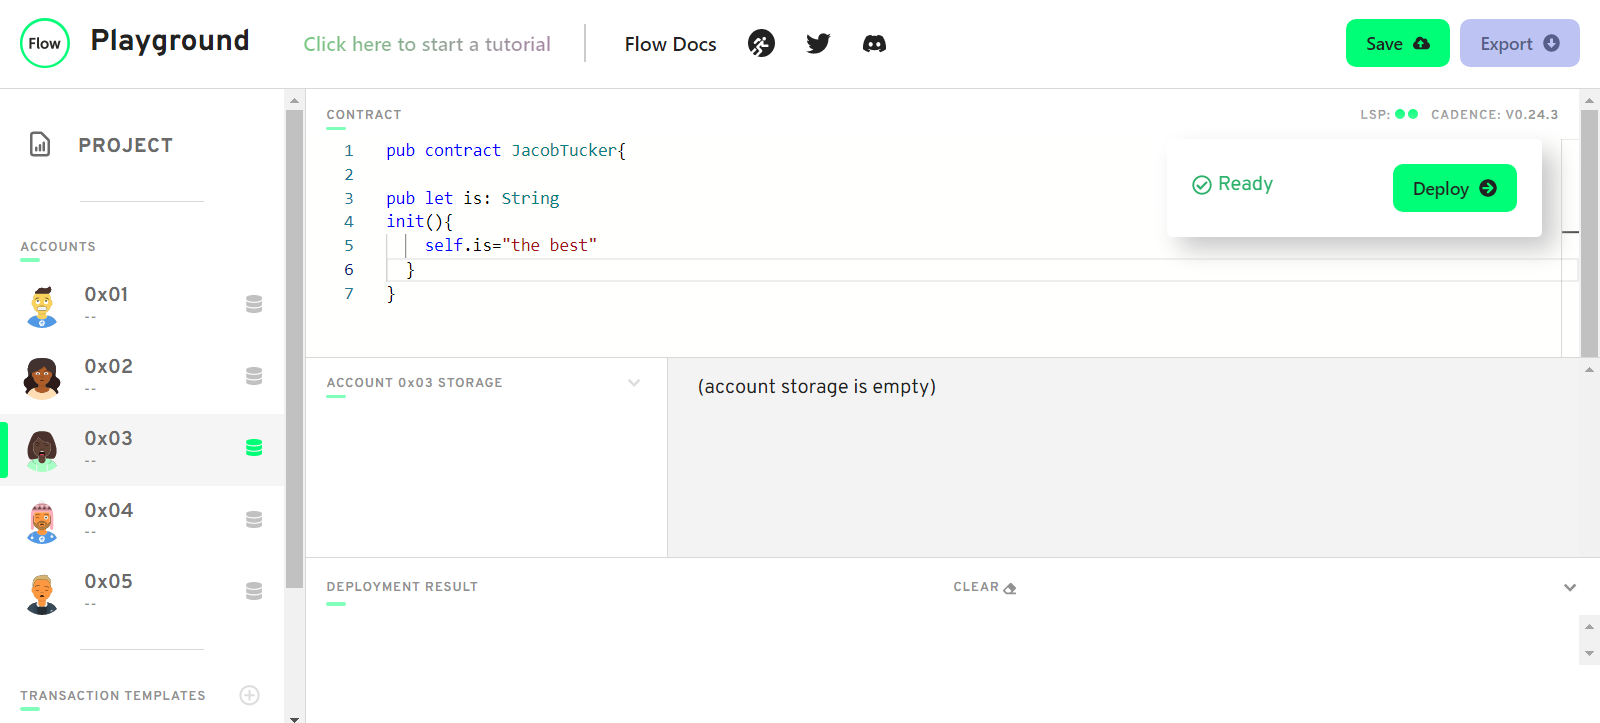
Task: Click the Cadence V0.24.3 version label
Action: pyautogui.click(x=1494, y=114)
